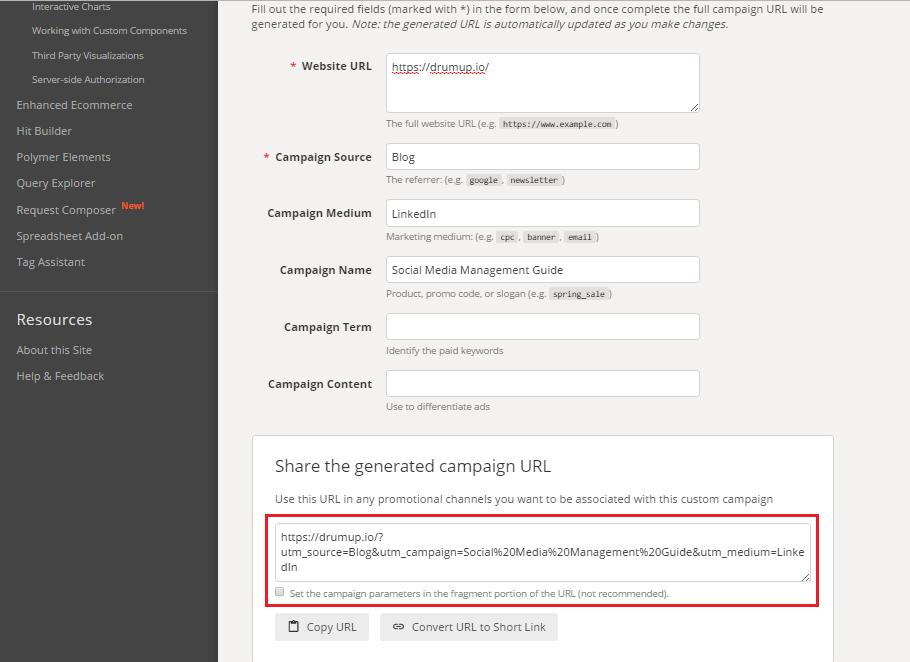Click the generated campaign URL text box
Image resolution: width=910 pixels, height=662 pixels.
pyautogui.click(x=543, y=552)
